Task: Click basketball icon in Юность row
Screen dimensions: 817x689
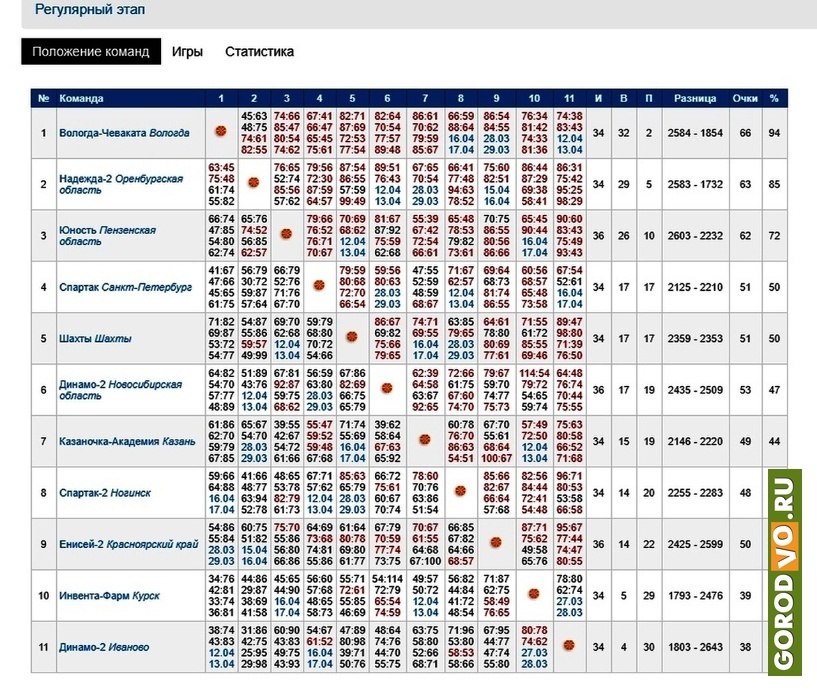Action: tap(287, 234)
